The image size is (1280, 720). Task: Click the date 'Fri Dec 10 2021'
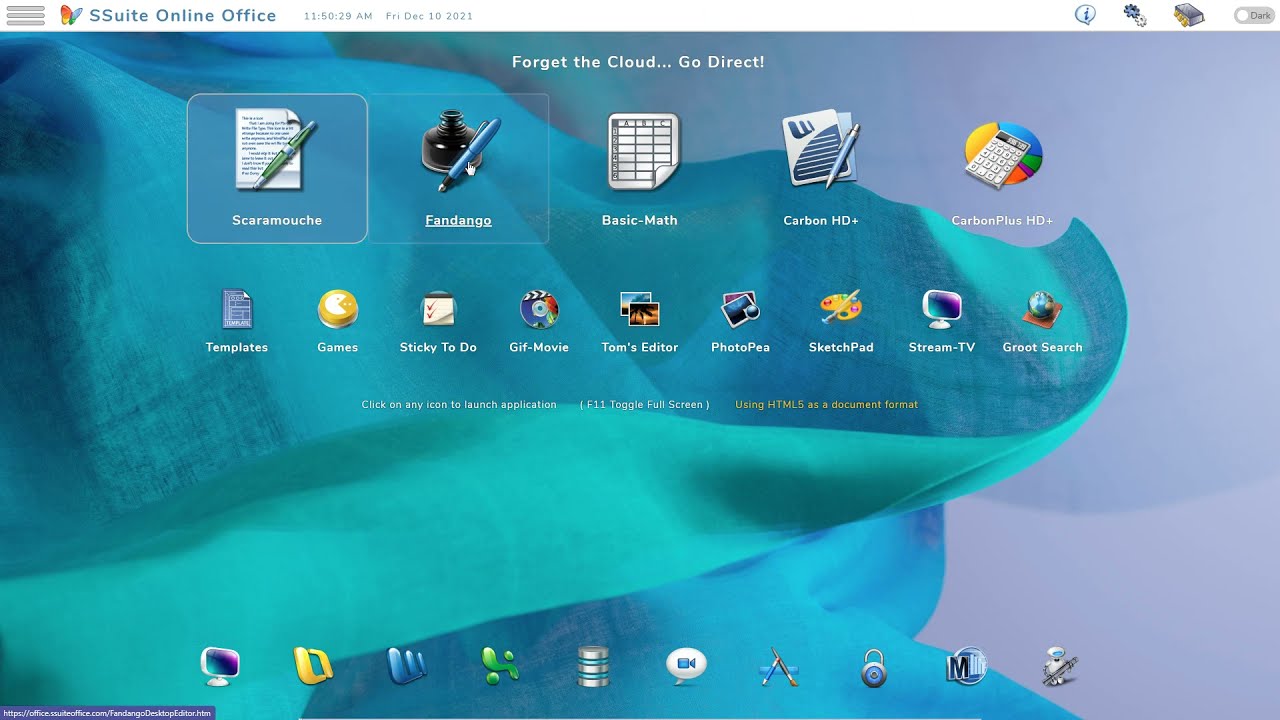pos(430,16)
